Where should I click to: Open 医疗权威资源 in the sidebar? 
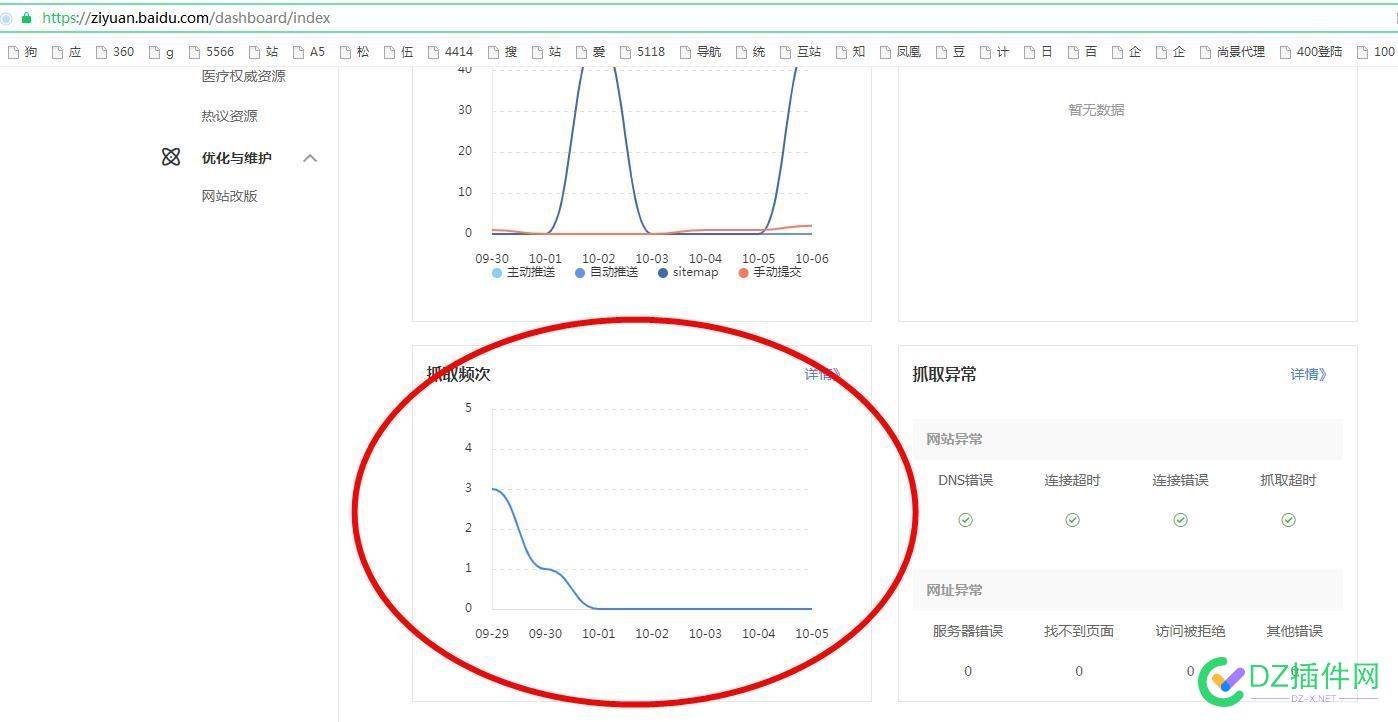pyautogui.click(x=243, y=76)
